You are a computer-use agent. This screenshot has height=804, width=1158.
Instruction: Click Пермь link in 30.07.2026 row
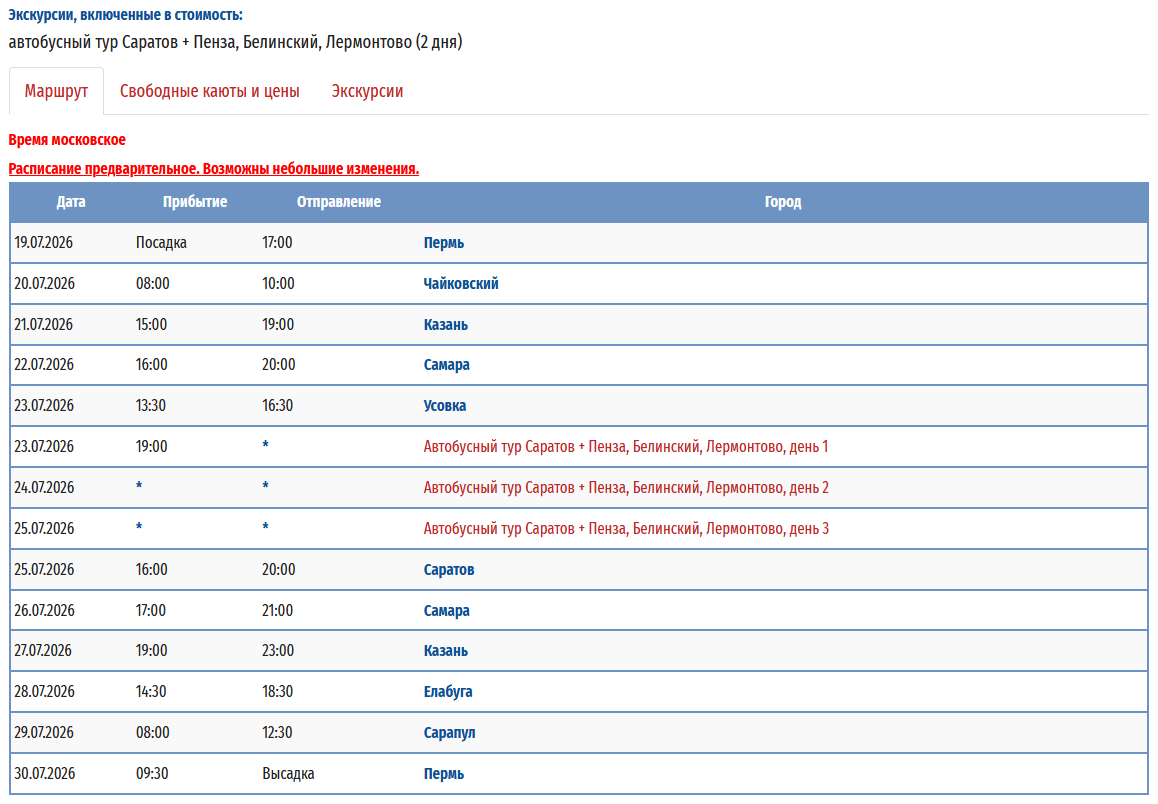pos(443,774)
